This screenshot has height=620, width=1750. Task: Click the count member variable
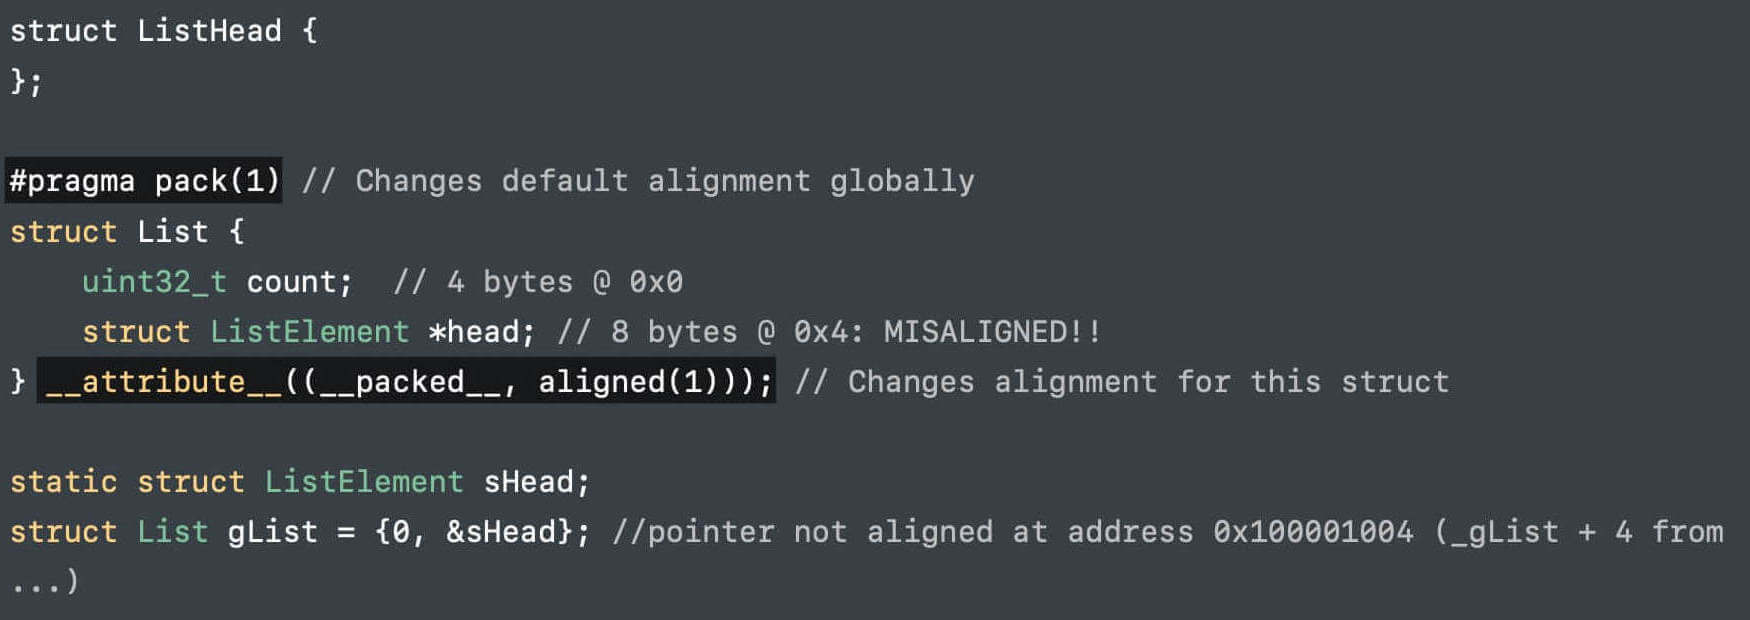click(298, 282)
